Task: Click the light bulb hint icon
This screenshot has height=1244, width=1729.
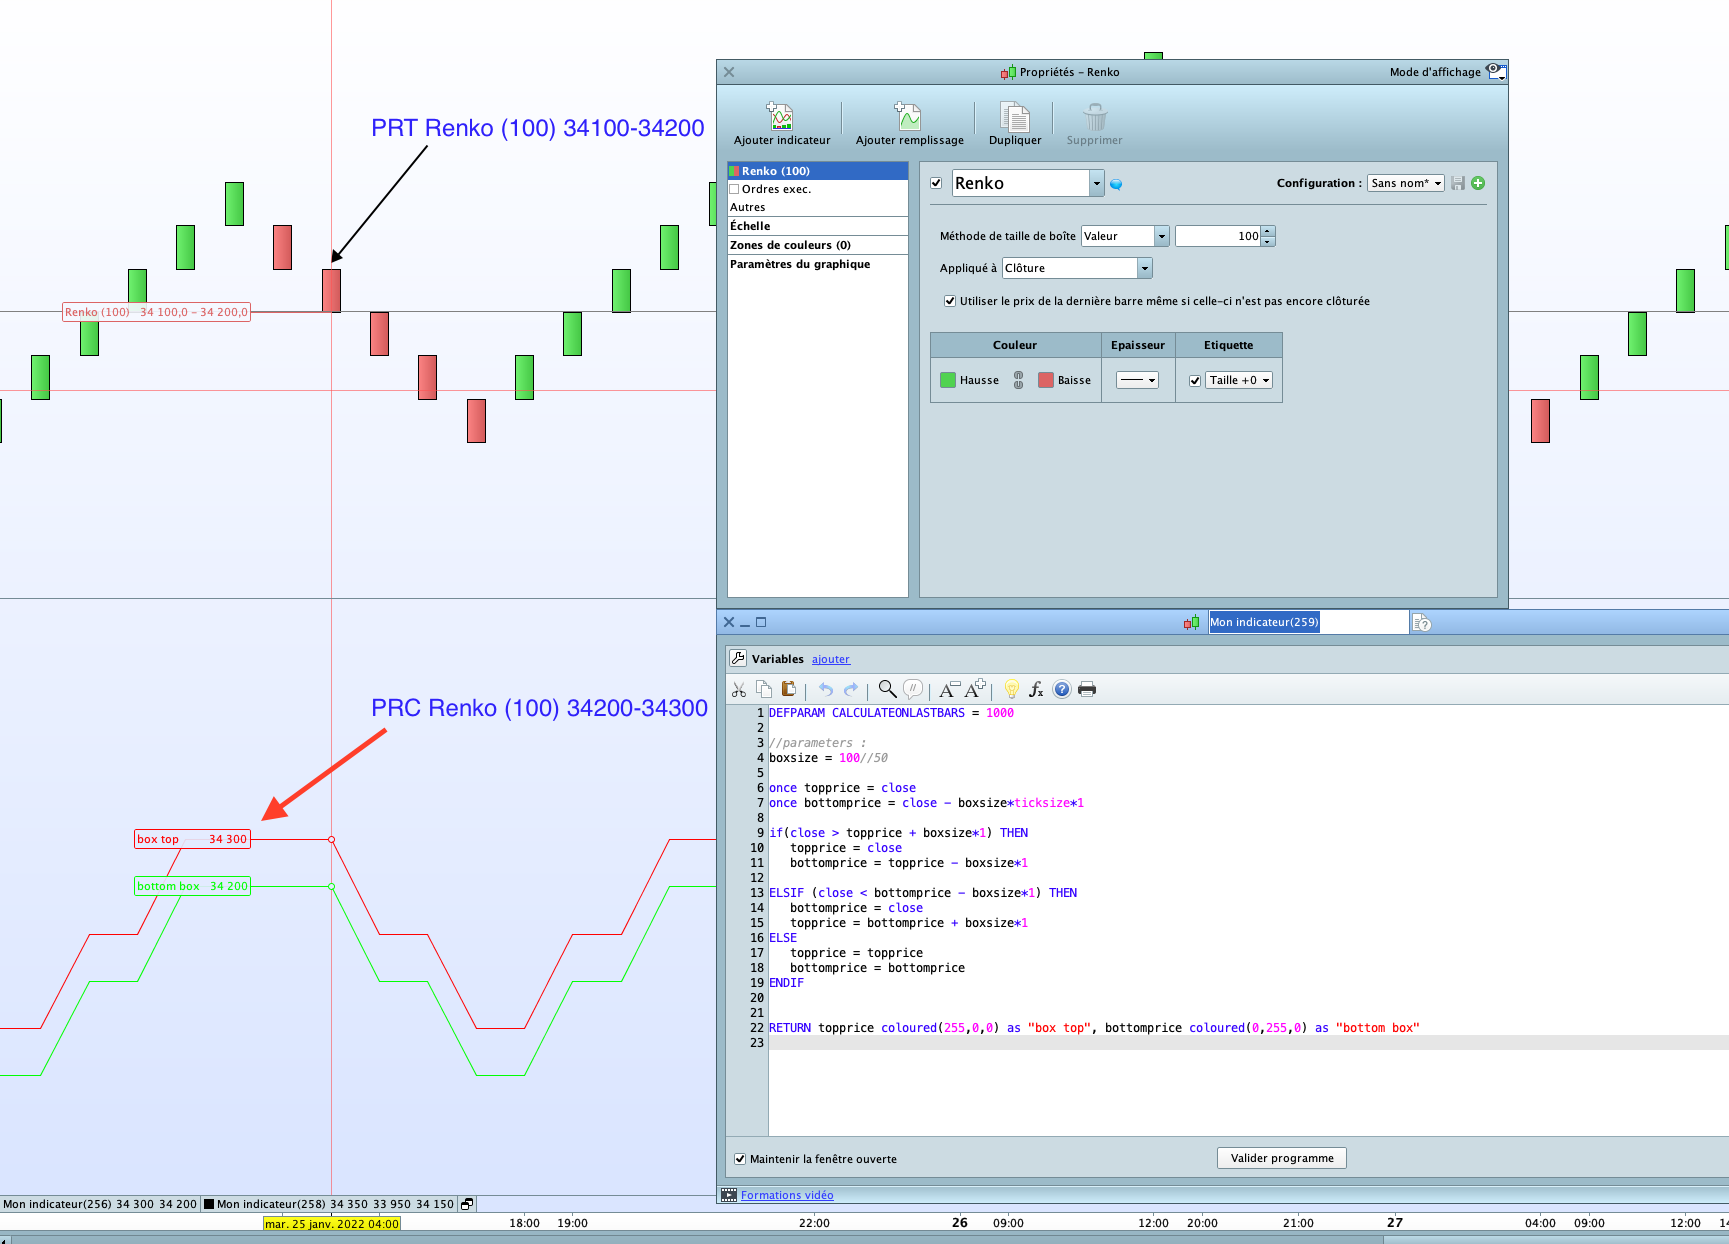Action: (1011, 689)
